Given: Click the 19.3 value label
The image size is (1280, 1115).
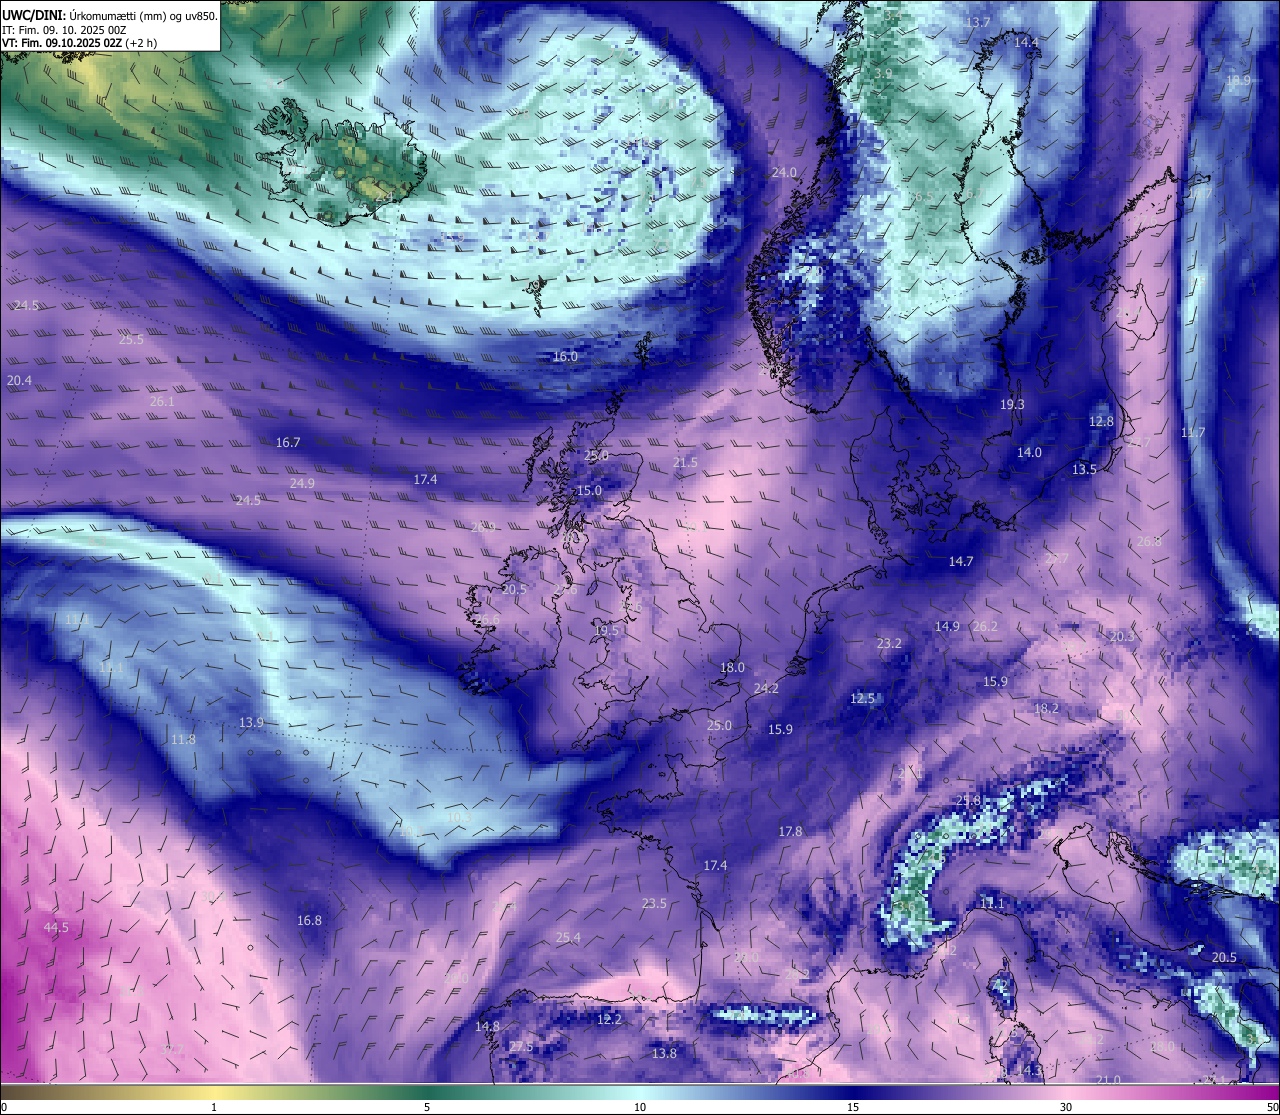Looking at the screenshot, I should (1012, 404).
